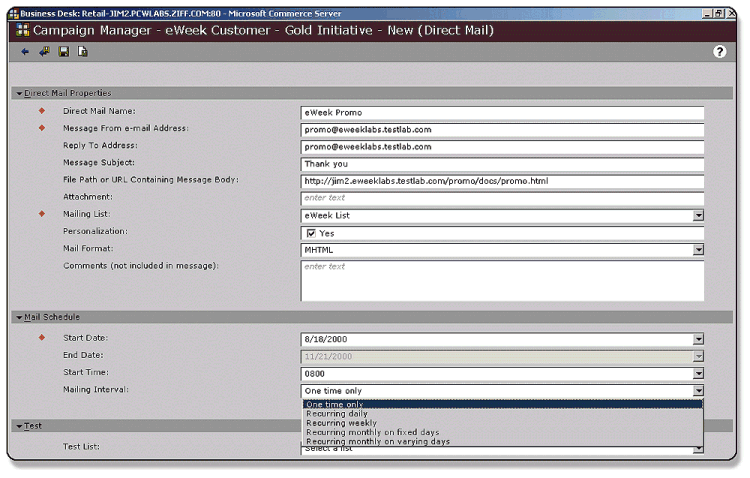Screen dimensions: 750x478
Task: Click the Message Subject field
Action: 502,164
